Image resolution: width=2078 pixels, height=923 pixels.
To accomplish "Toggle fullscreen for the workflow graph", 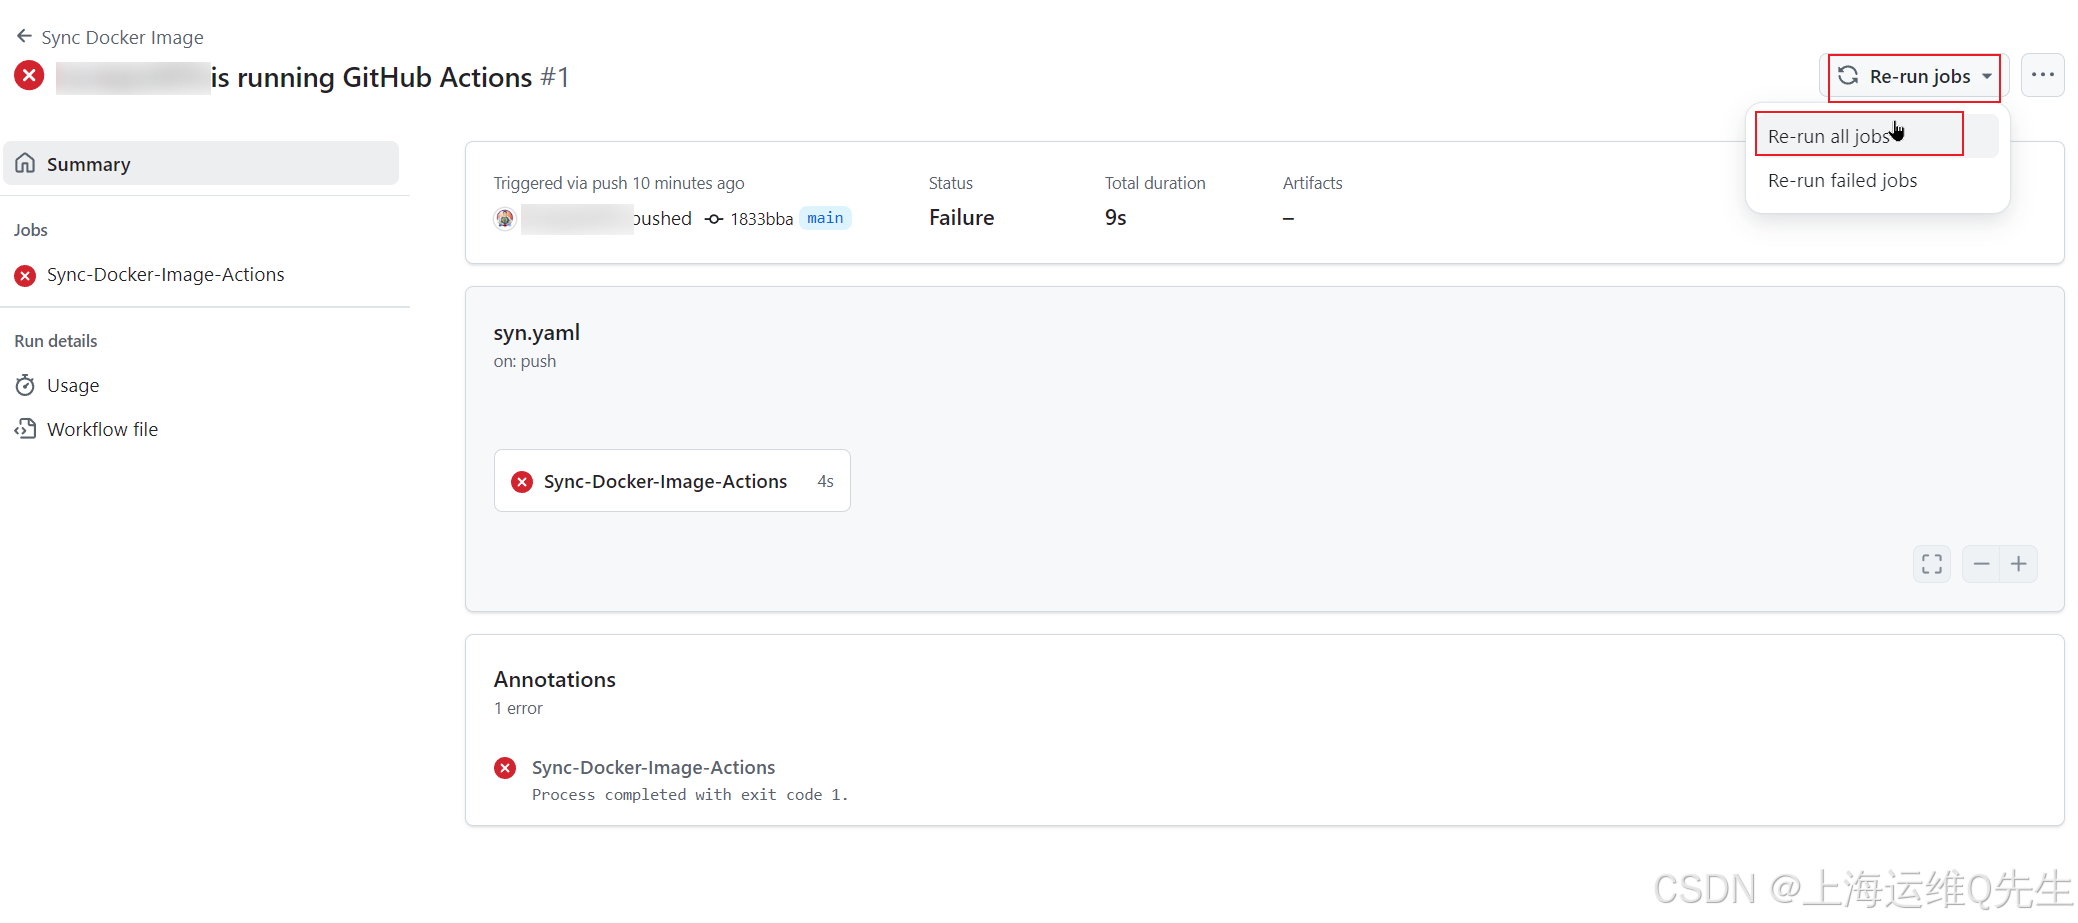I will point(1932,564).
